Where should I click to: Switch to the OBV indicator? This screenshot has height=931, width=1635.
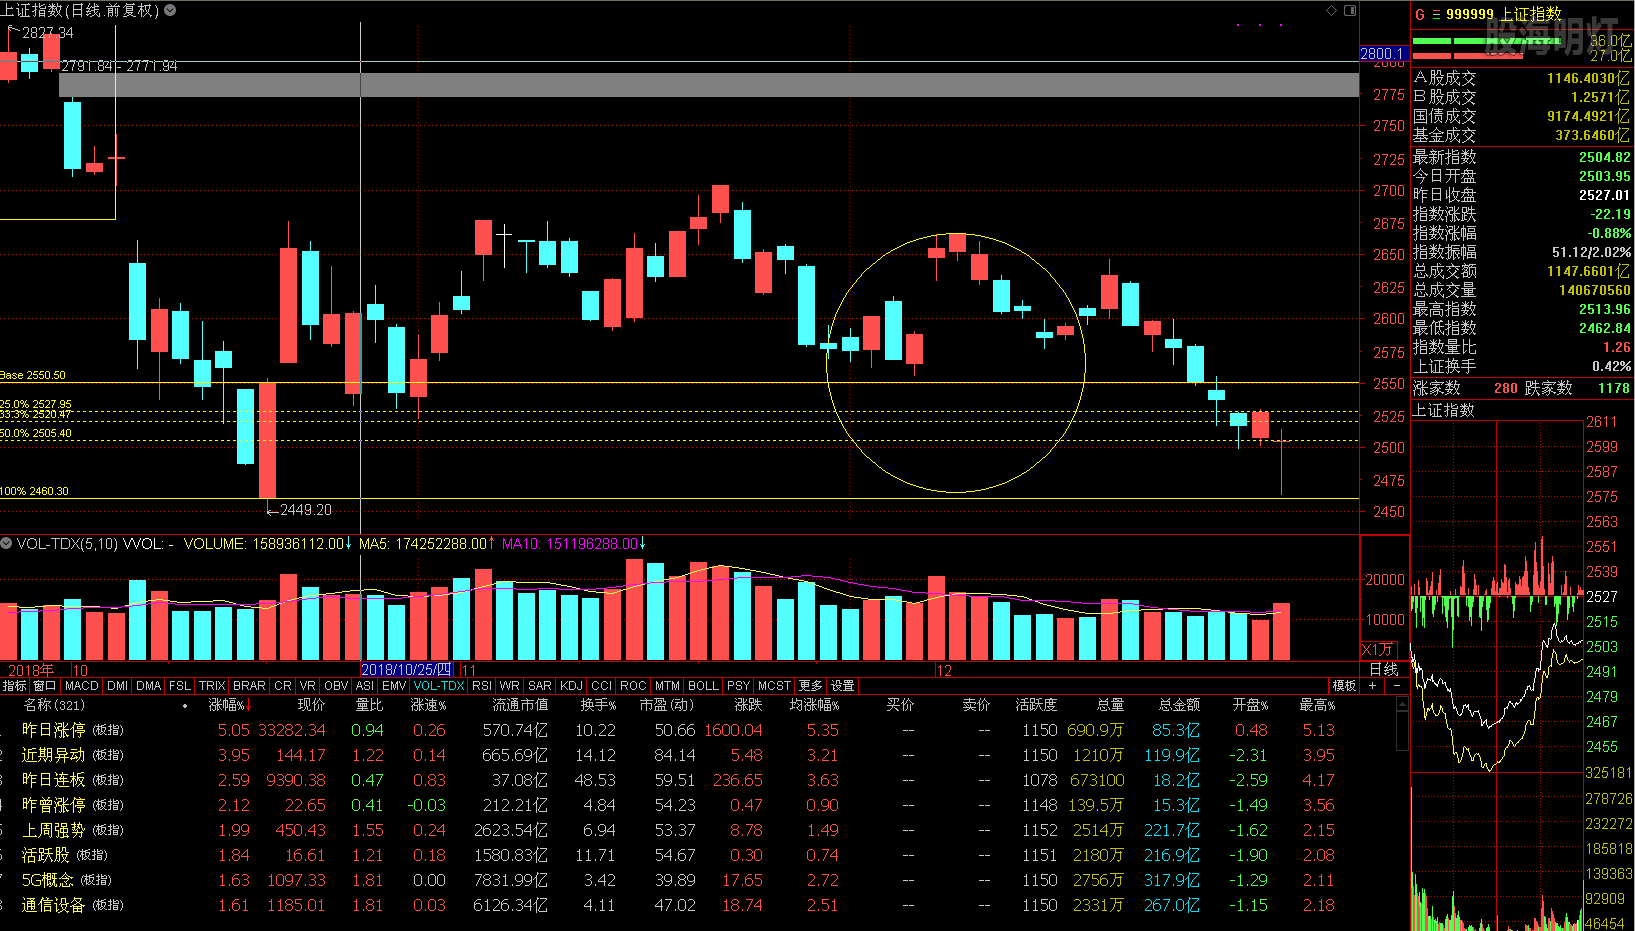(x=336, y=686)
